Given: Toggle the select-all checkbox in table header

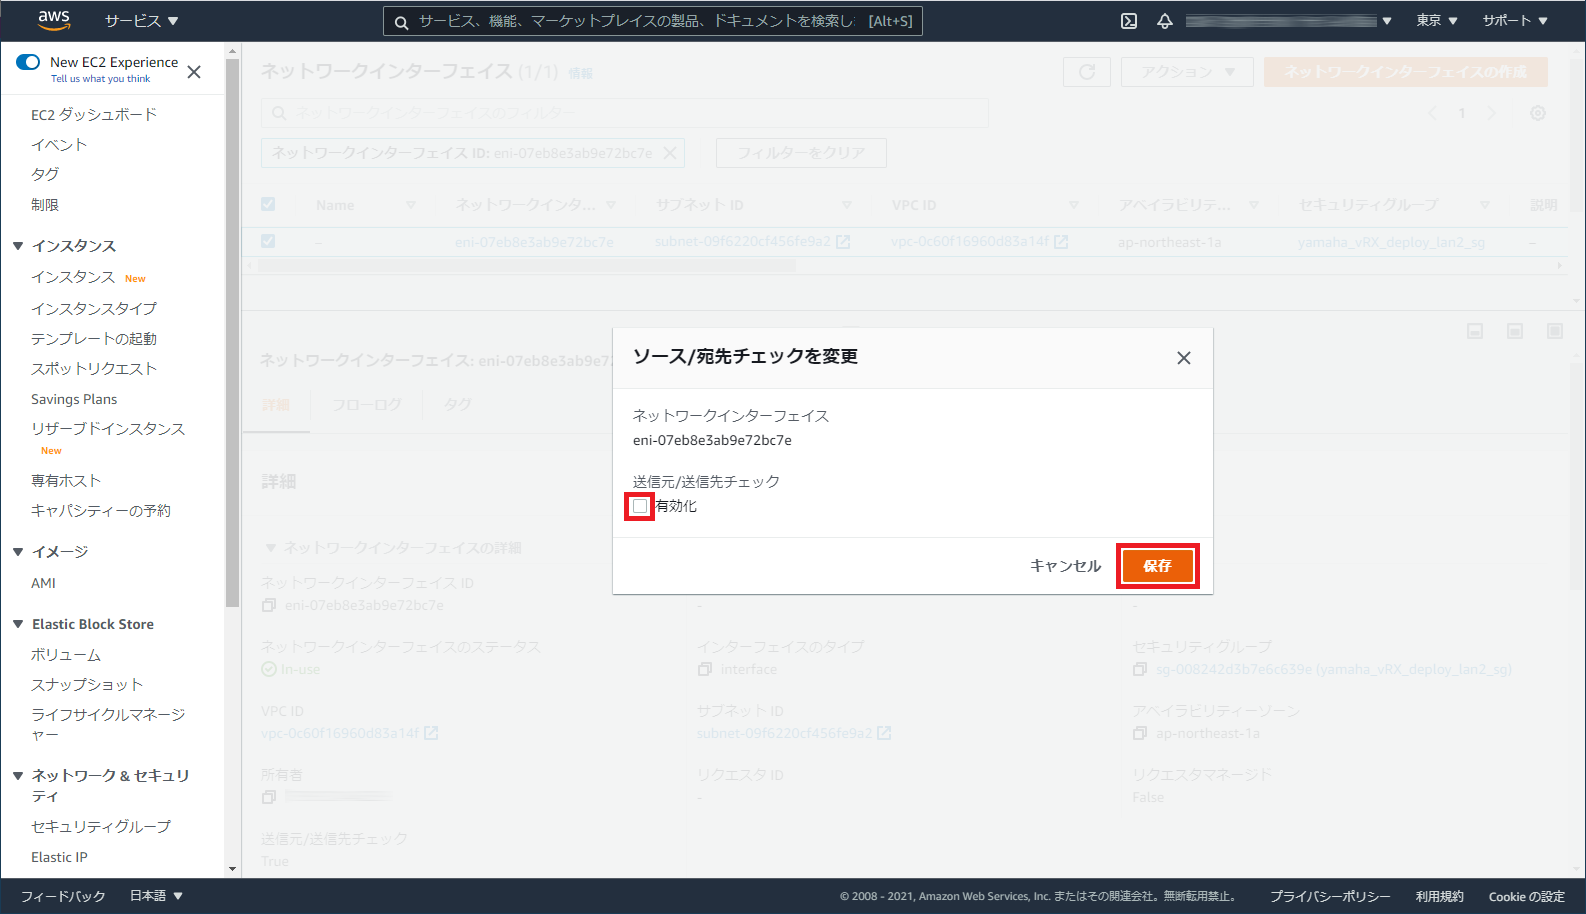Looking at the screenshot, I should tap(268, 204).
